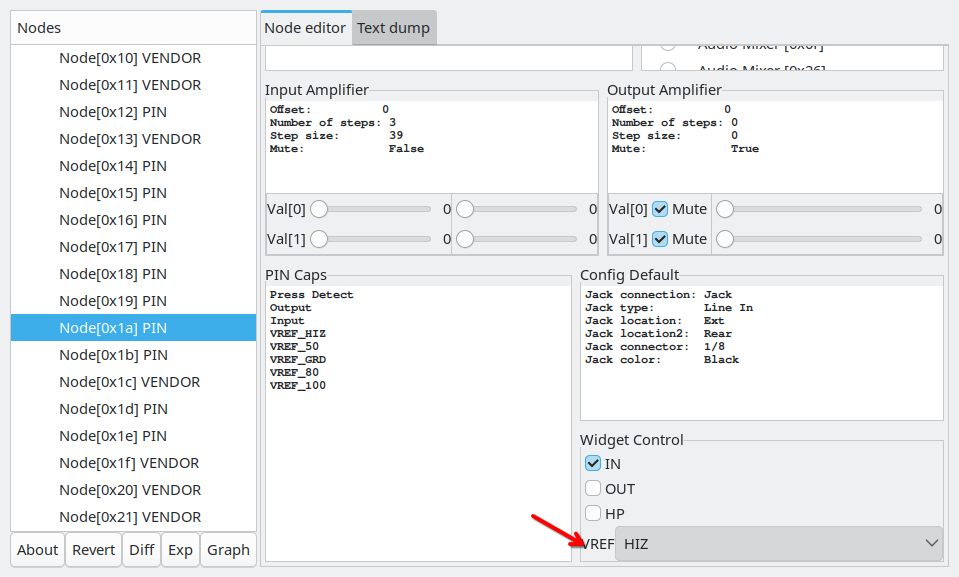The image size is (959, 577).
Task: Switch to the Node editor tab
Action: coord(305,28)
